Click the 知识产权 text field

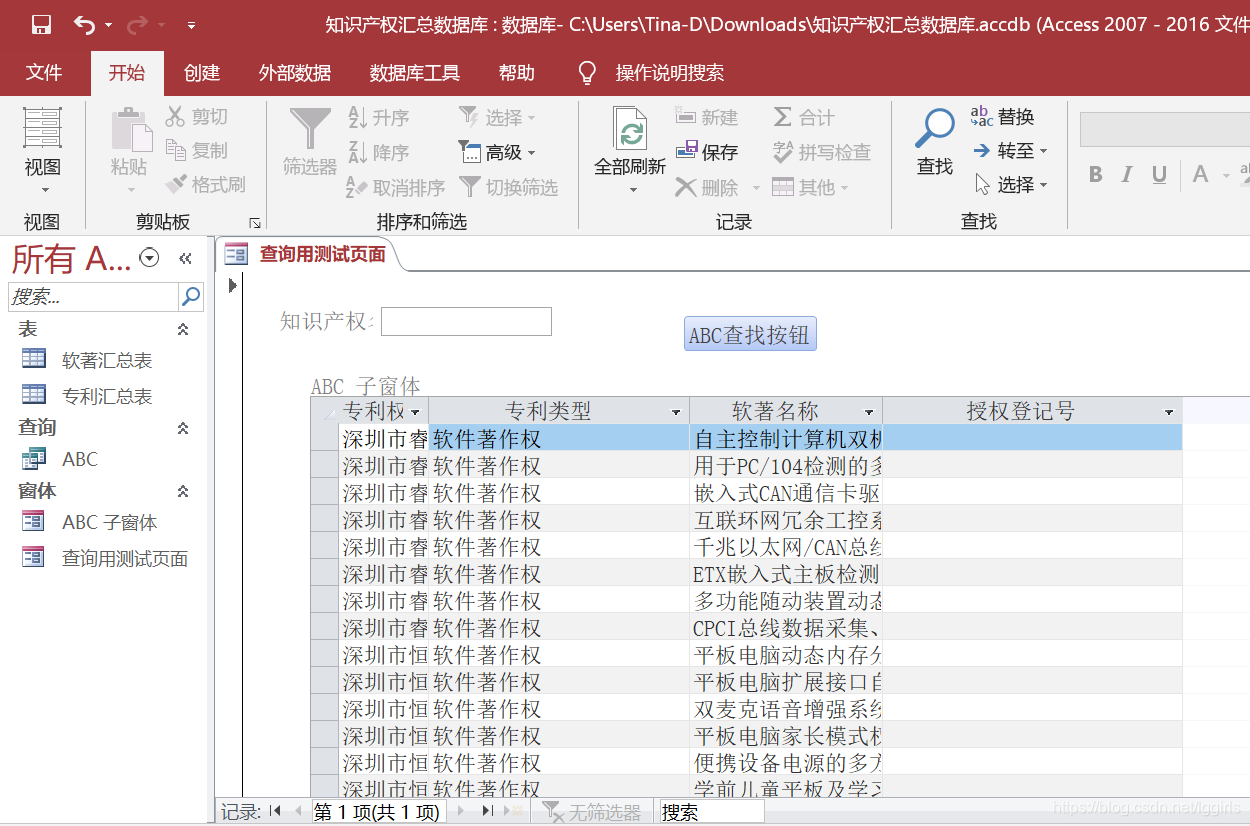tap(466, 321)
